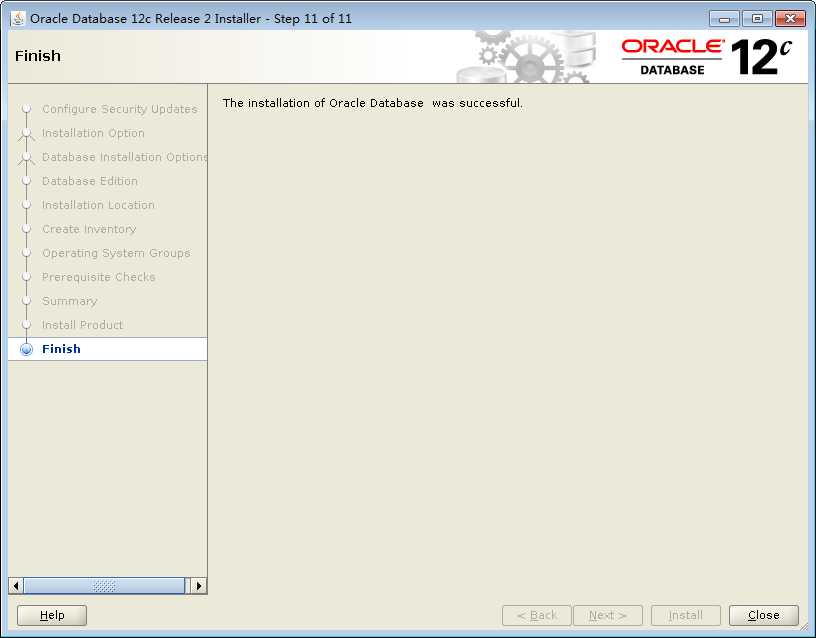Minimize the Oracle installer window

click(724, 19)
